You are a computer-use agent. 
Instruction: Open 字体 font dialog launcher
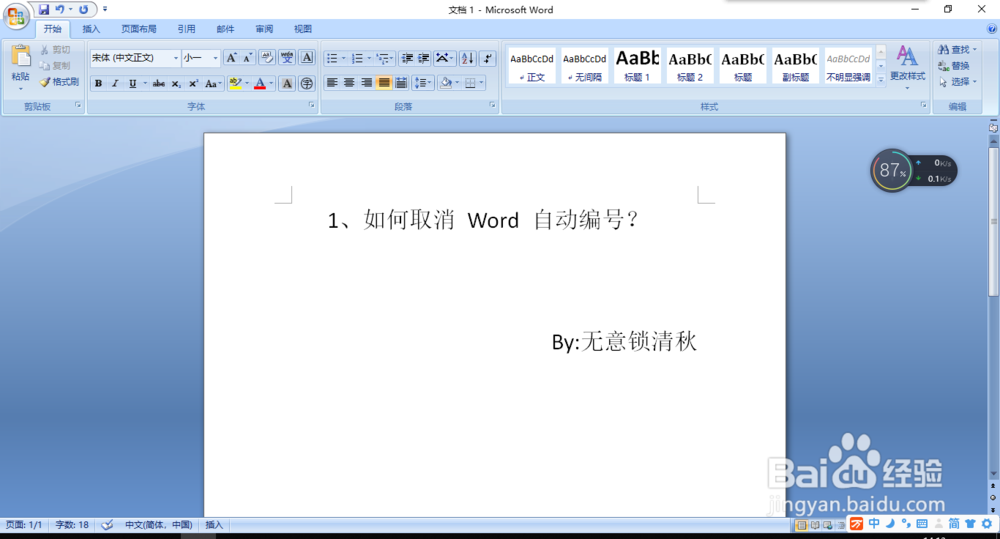312,105
